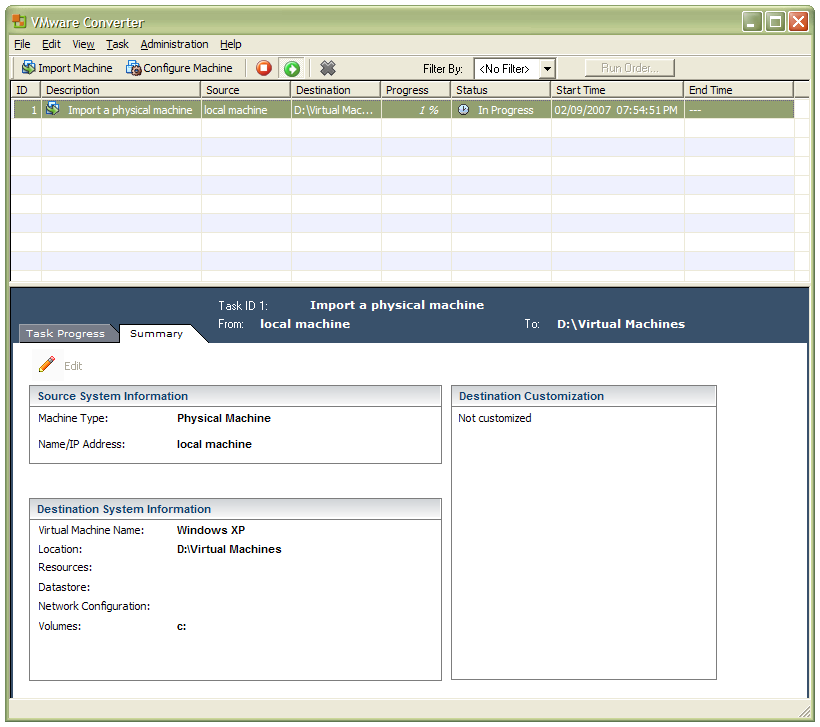
Task: Click the 'Not customized' text
Action: [495, 418]
